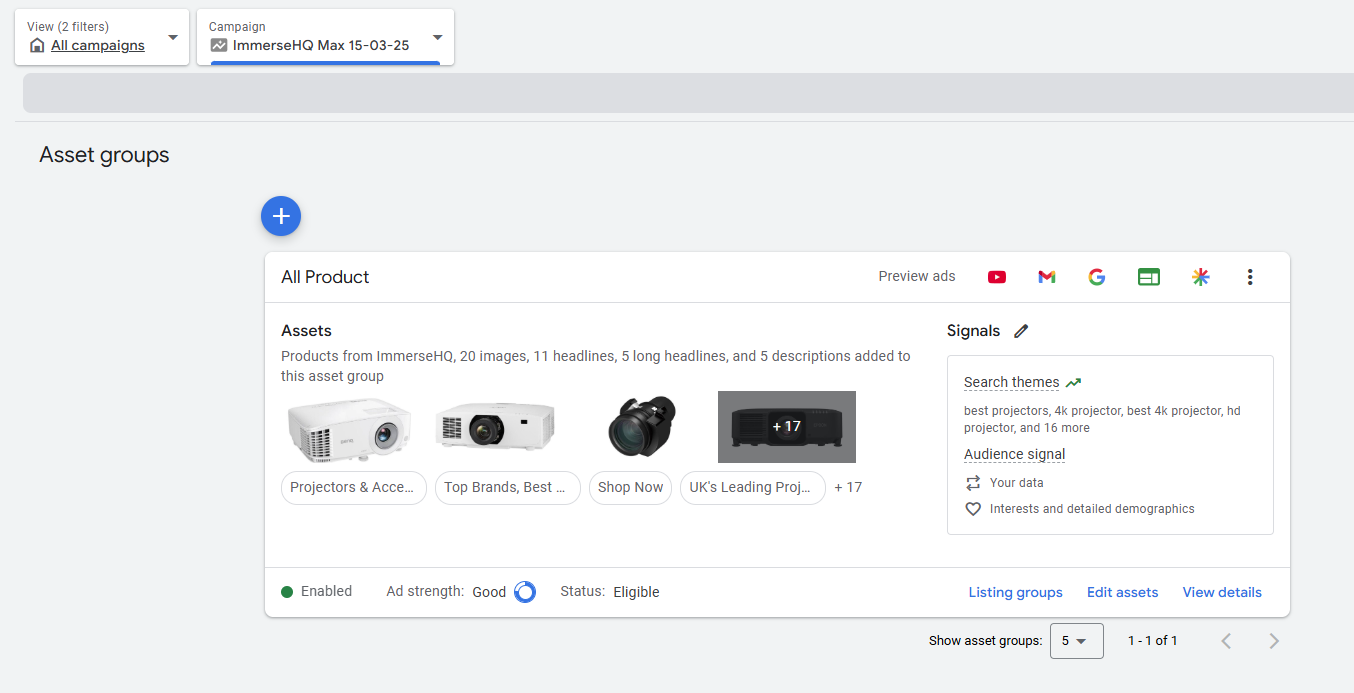Click the Search themes heading
Screen dimensions: 1354x693
(x=1011, y=382)
